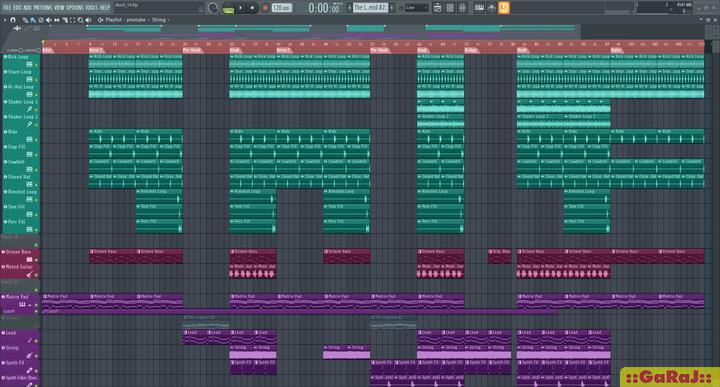The width and height of the screenshot is (720, 387).
Task: Select the Delete tool in Playlist toolbar
Action: coord(41,20)
